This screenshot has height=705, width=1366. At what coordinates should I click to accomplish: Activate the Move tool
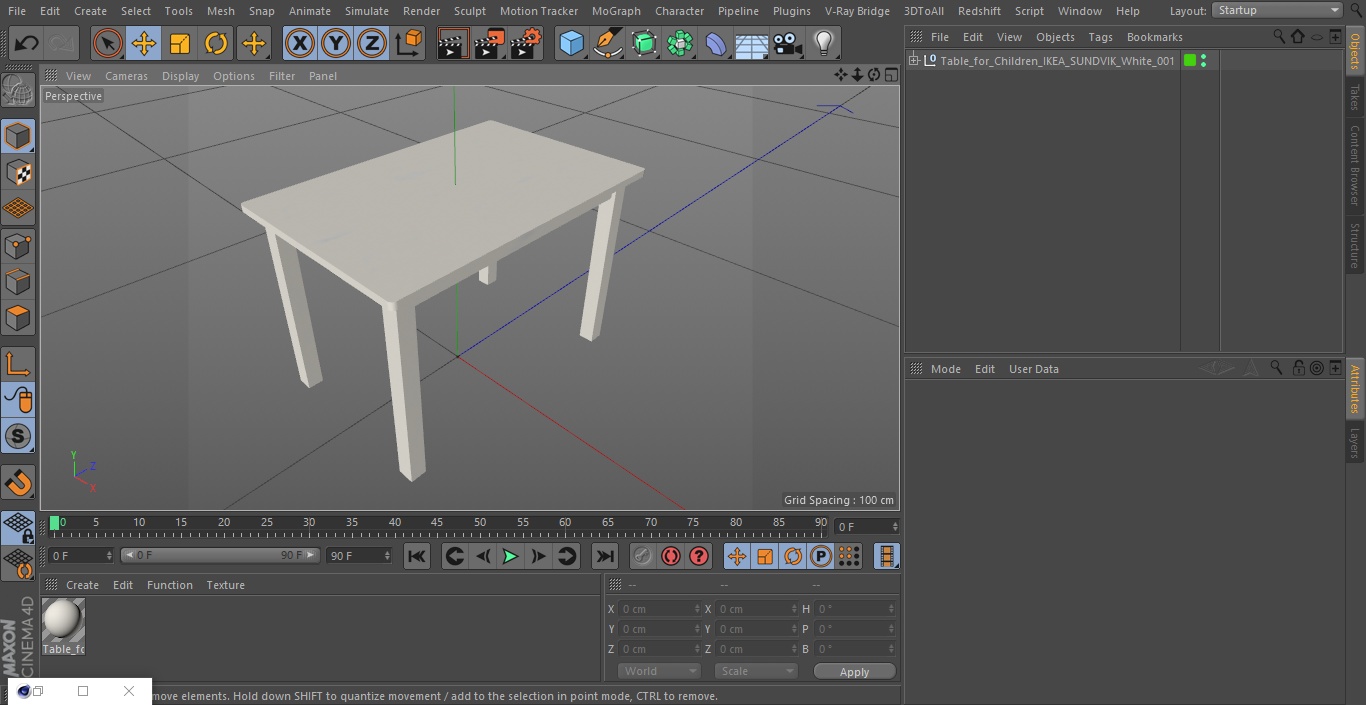(143, 43)
